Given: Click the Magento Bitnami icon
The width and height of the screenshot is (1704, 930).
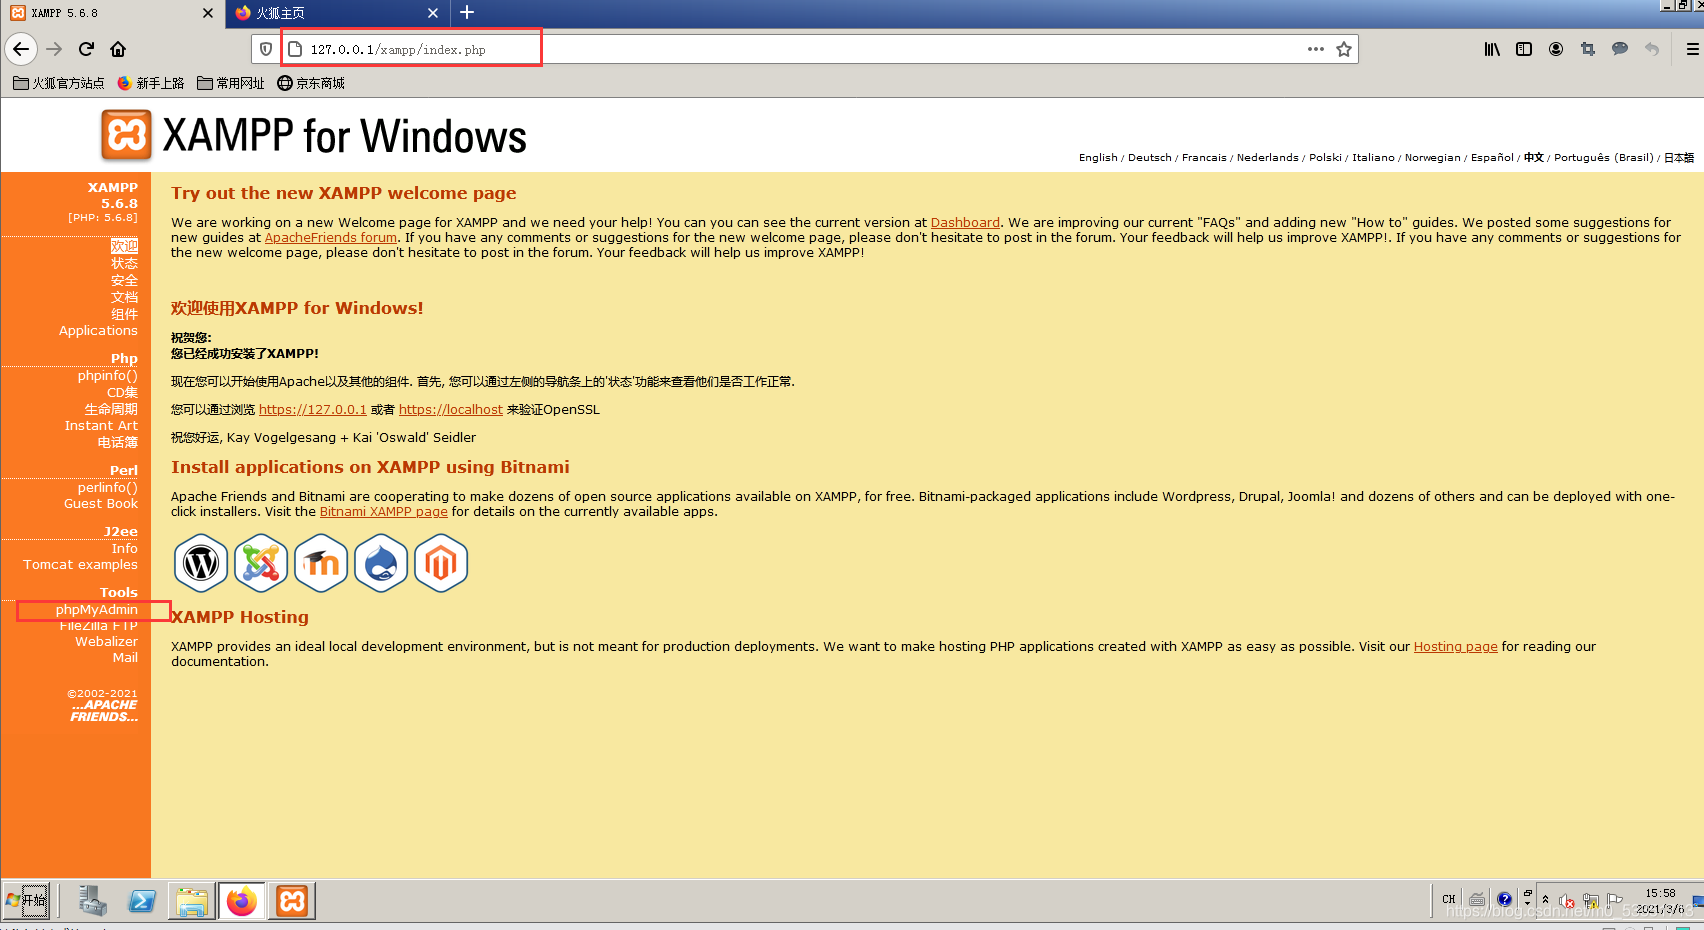Looking at the screenshot, I should (441, 563).
